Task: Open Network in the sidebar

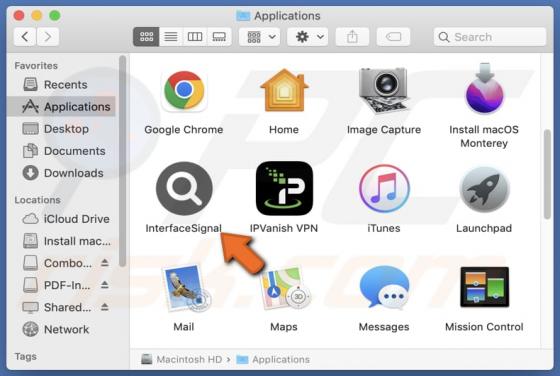Action: click(61, 329)
